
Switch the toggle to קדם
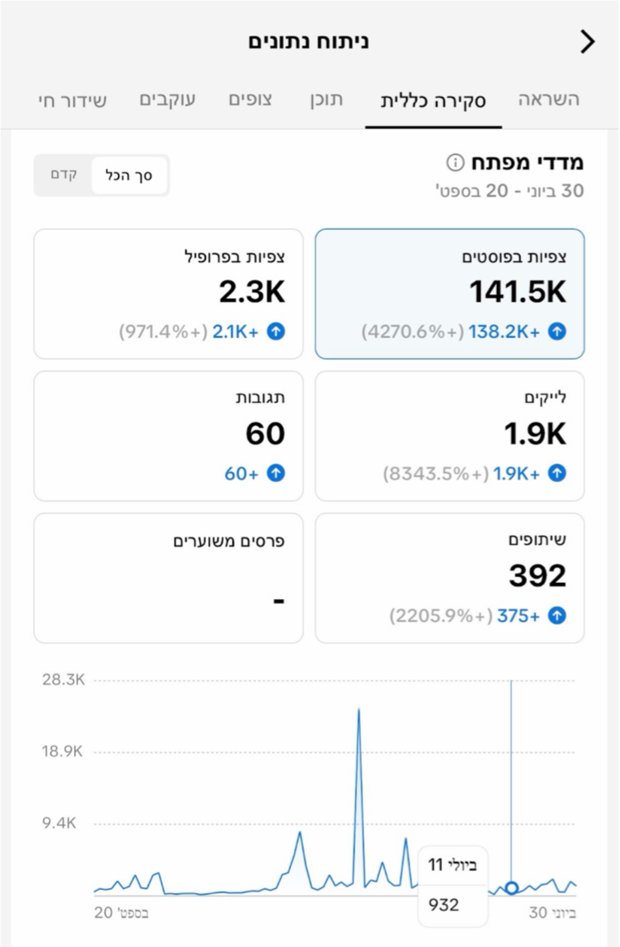click(x=63, y=175)
